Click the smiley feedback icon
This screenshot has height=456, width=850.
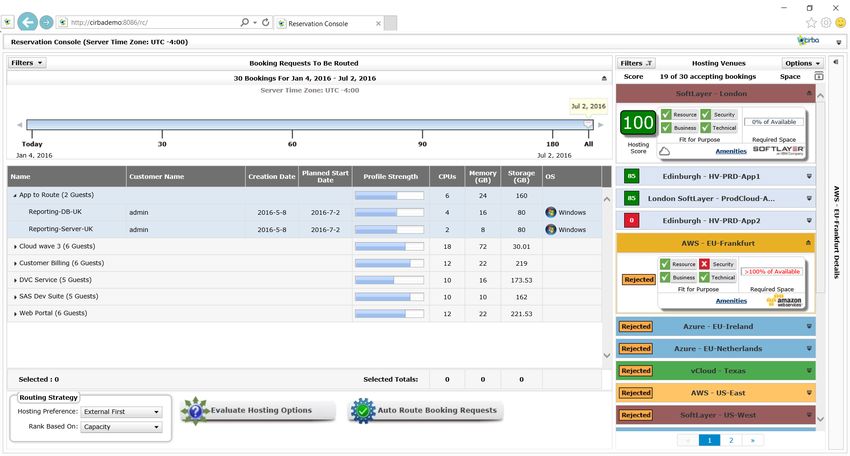click(840, 22)
